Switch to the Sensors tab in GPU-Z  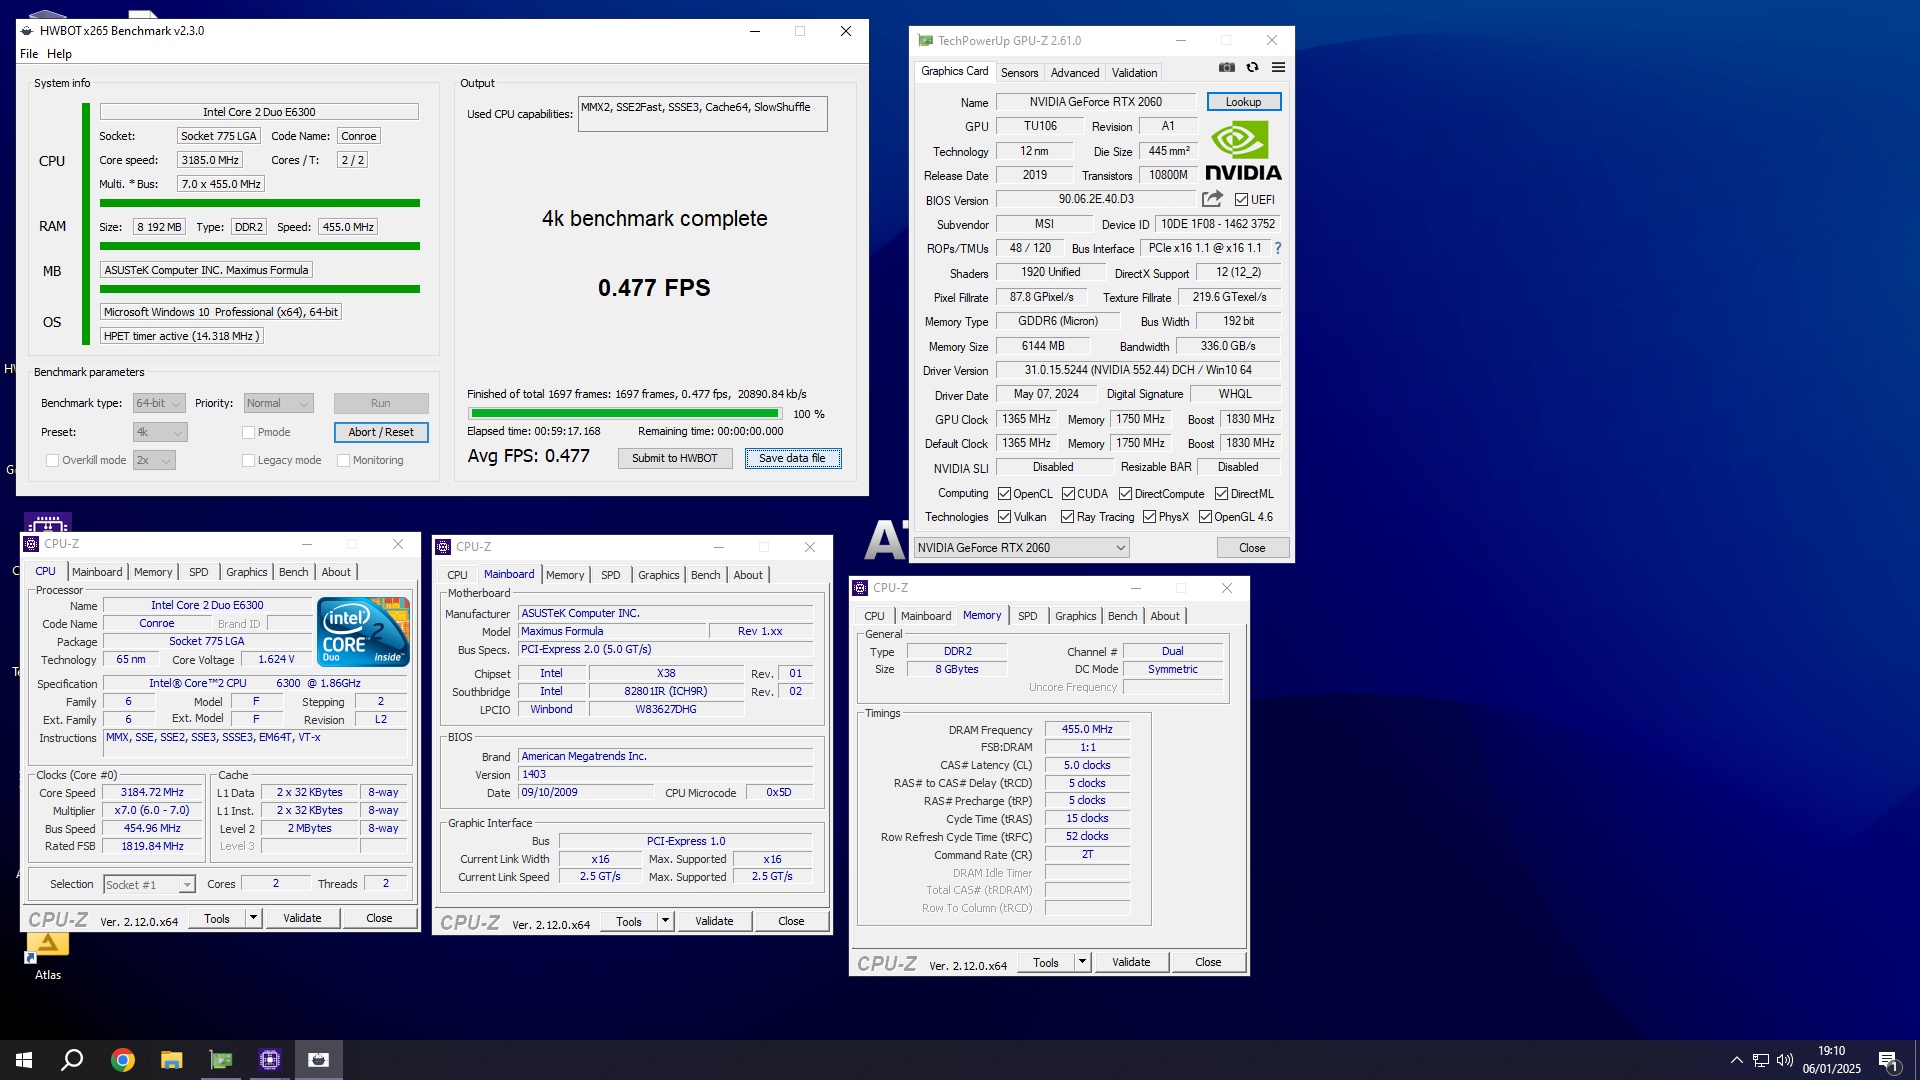click(1019, 73)
